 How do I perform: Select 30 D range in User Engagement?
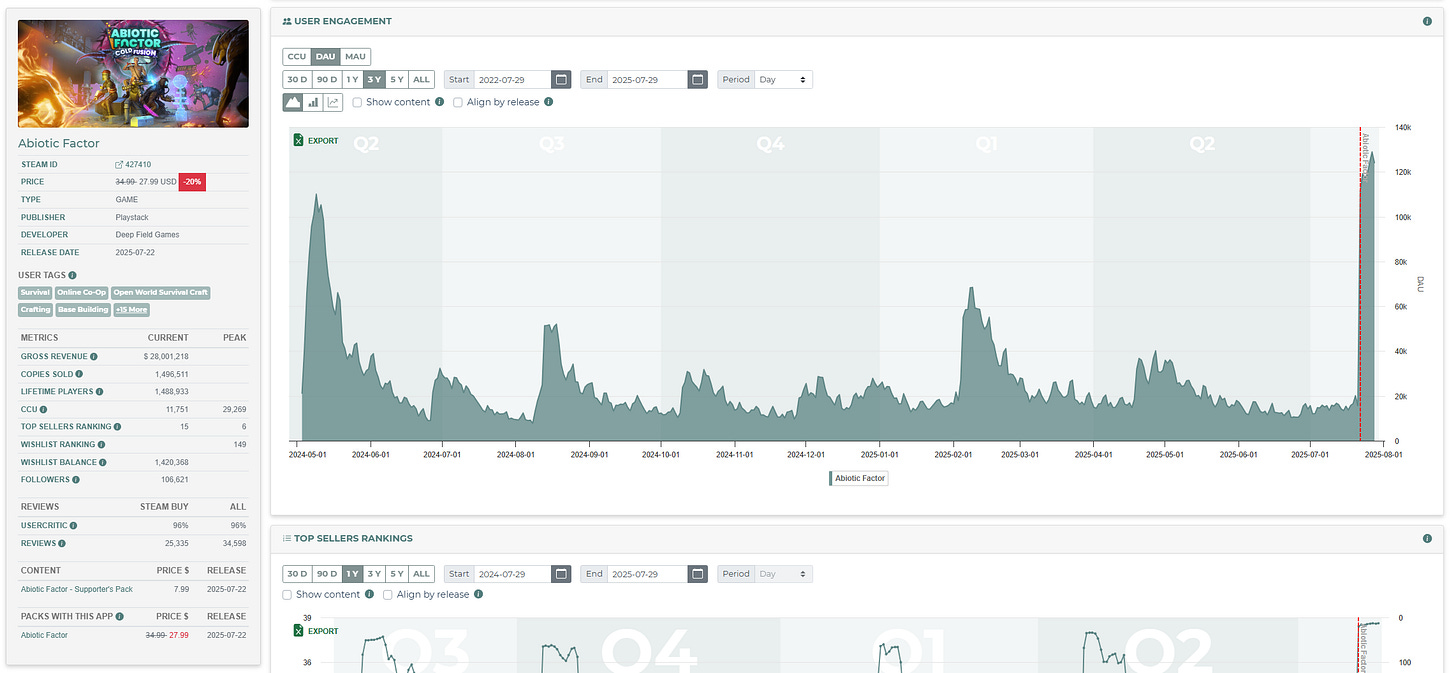297,79
